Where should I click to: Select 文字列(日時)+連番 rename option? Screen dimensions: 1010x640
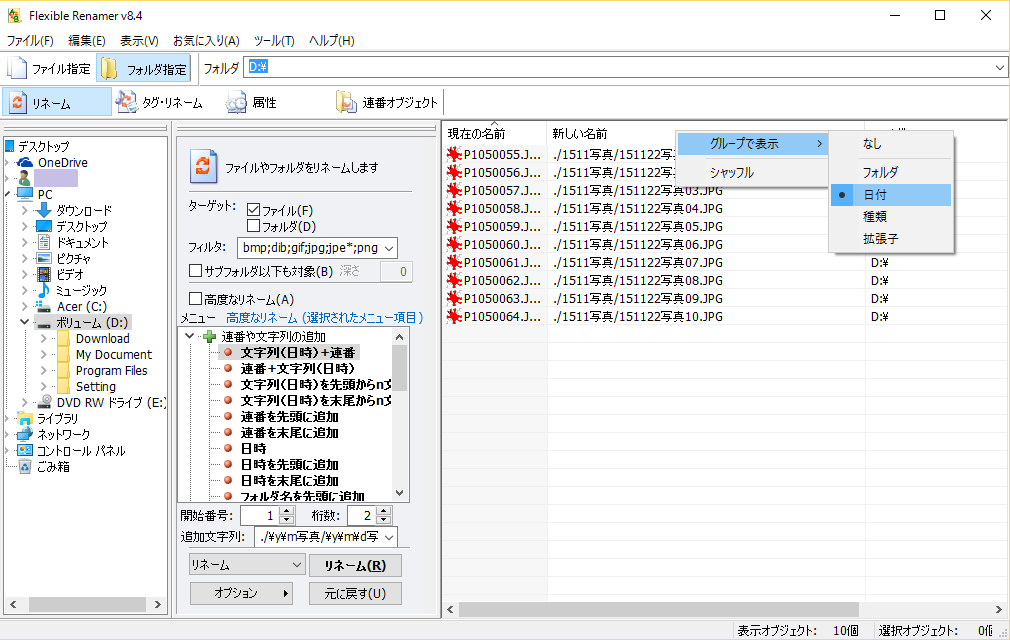click(x=298, y=352)
